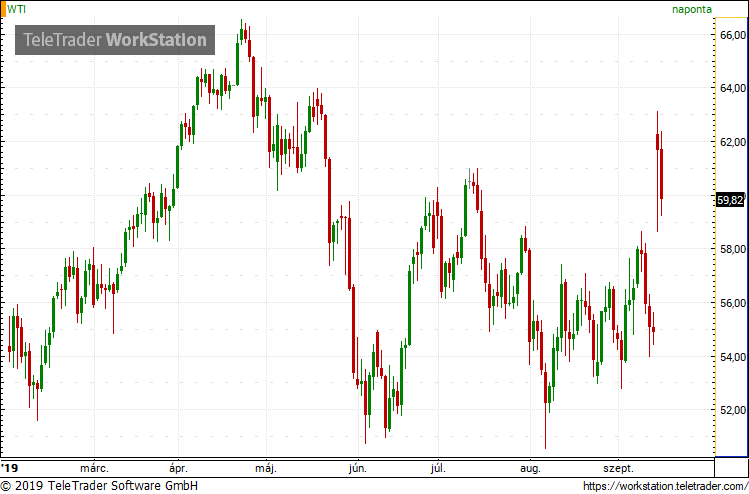Click the jún. month label
Viewport: 749px width, 494px height.
pos(358,468)
